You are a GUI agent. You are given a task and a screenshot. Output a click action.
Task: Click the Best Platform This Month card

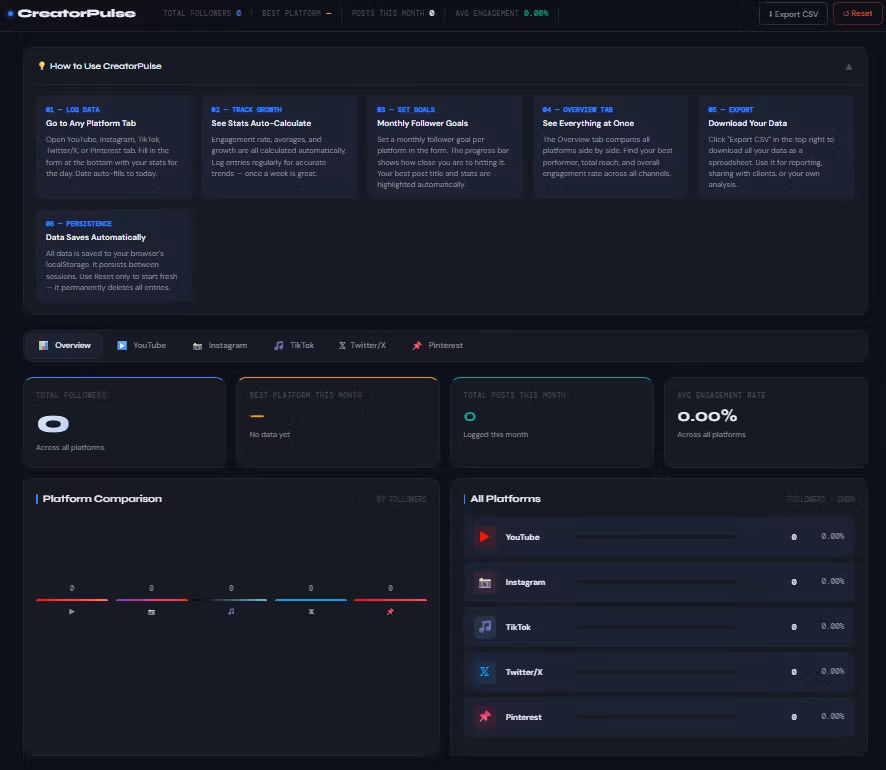click(338, 422)
